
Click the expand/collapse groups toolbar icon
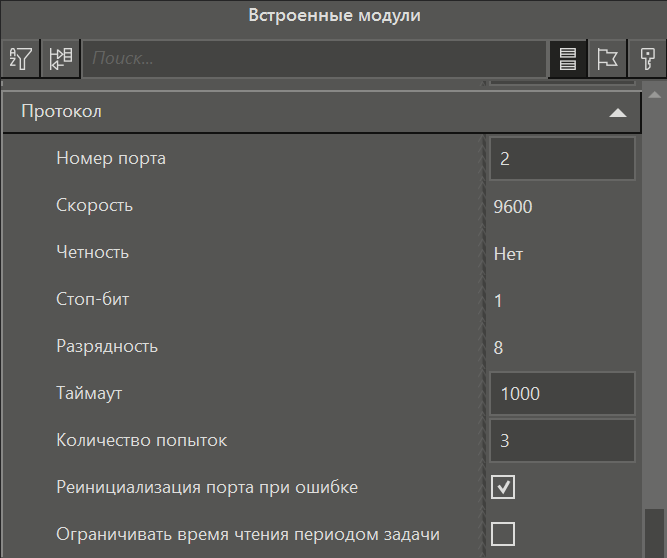click(60, 58)
